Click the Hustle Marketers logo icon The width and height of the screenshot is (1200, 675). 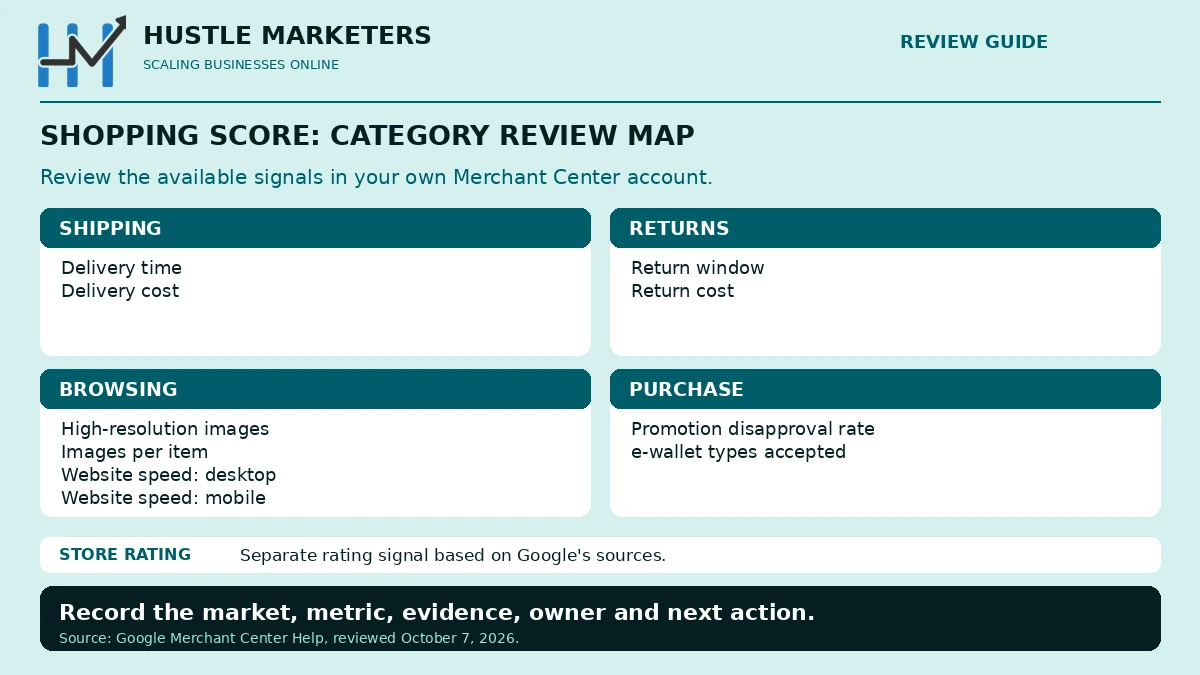click(x=82, y=52)
